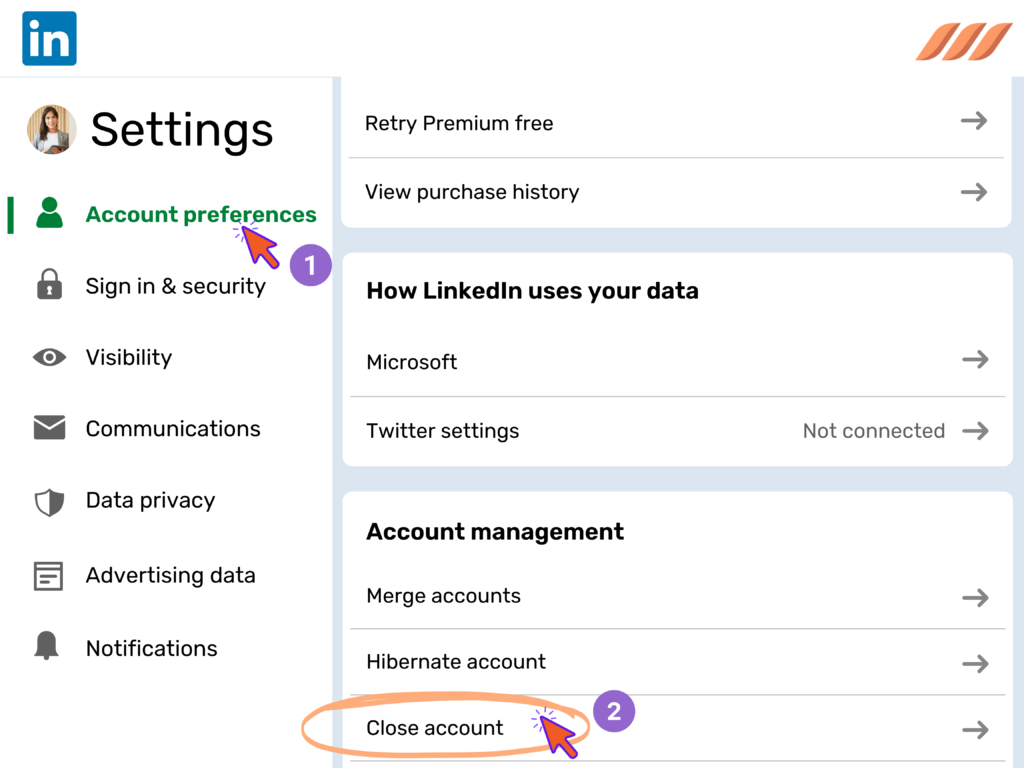Image resolution: width=1024 pixels, height=768 pixels.
Task: Select the Account preferences person icon
Action: [49, 214]
